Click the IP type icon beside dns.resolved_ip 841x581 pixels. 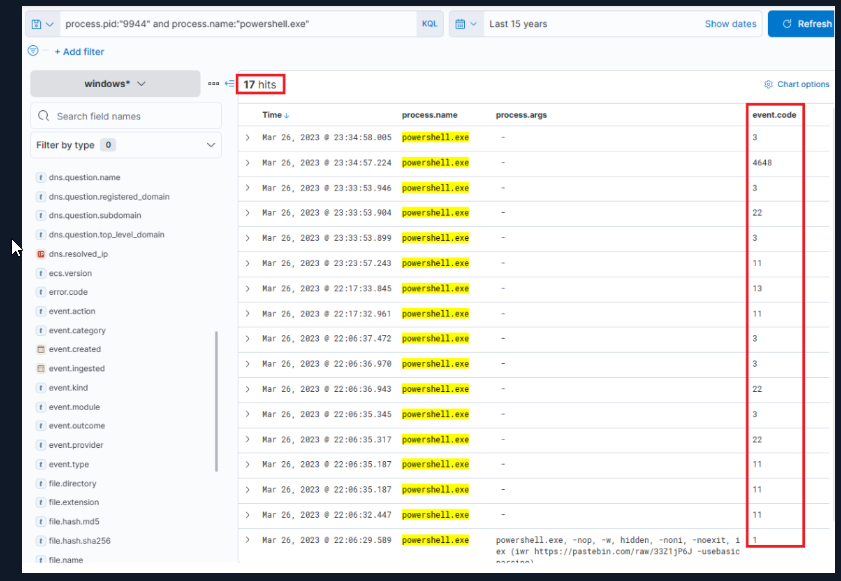[x=40, y=254]
